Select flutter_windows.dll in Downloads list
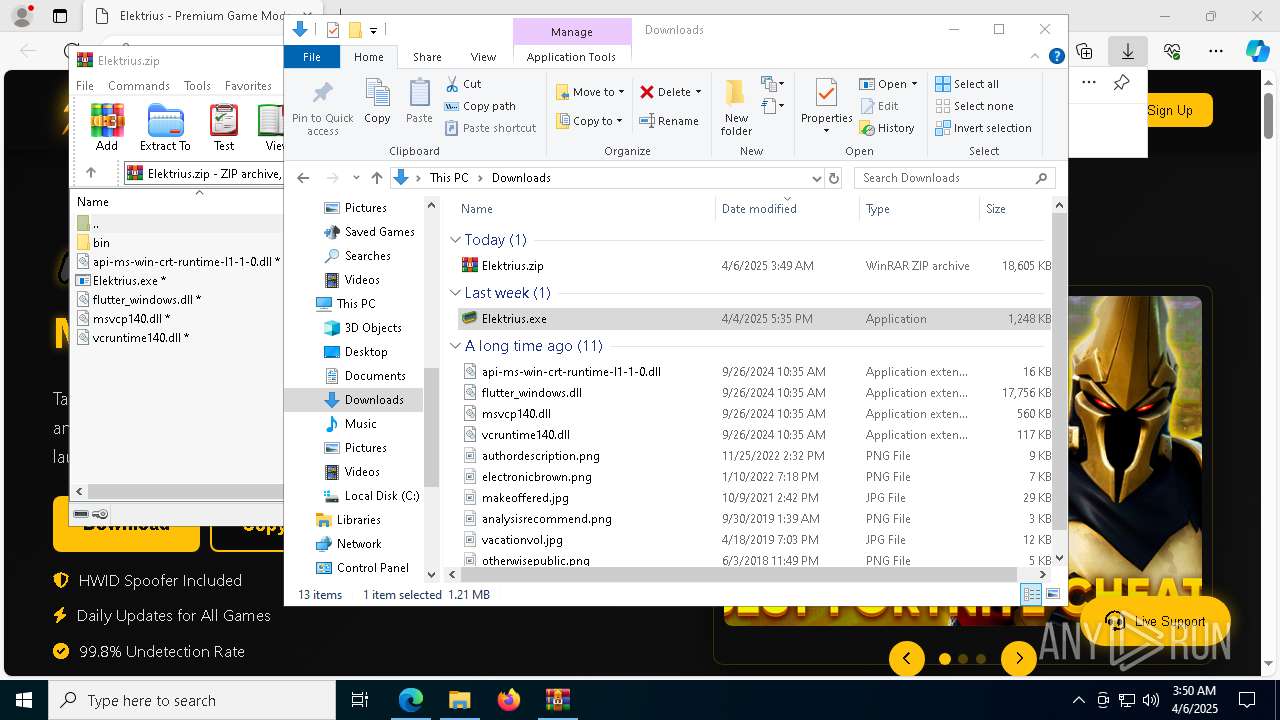The width and height of the screenshot is (1280, 720). coord(531,393)
